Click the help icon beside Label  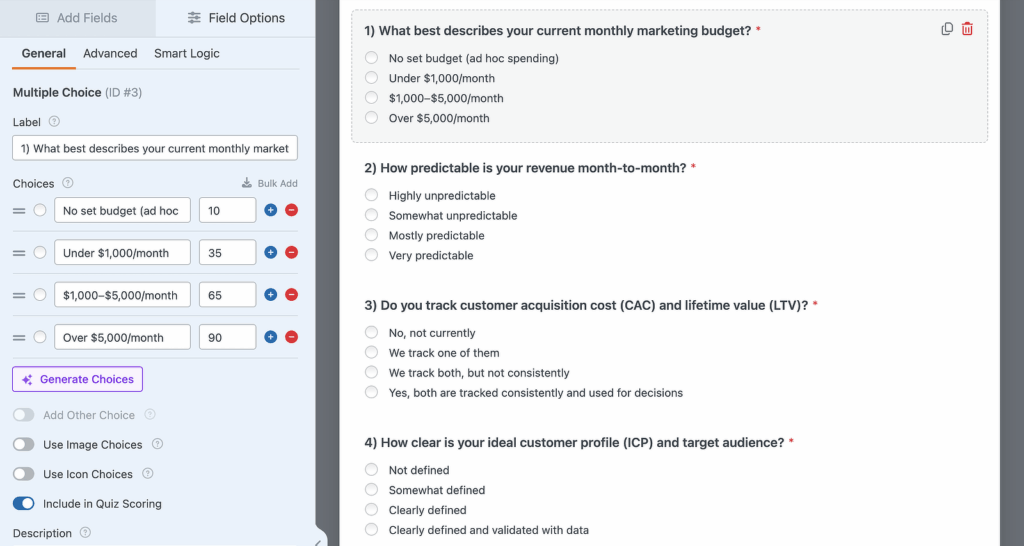pyautogui.click(x=54, y=122)
